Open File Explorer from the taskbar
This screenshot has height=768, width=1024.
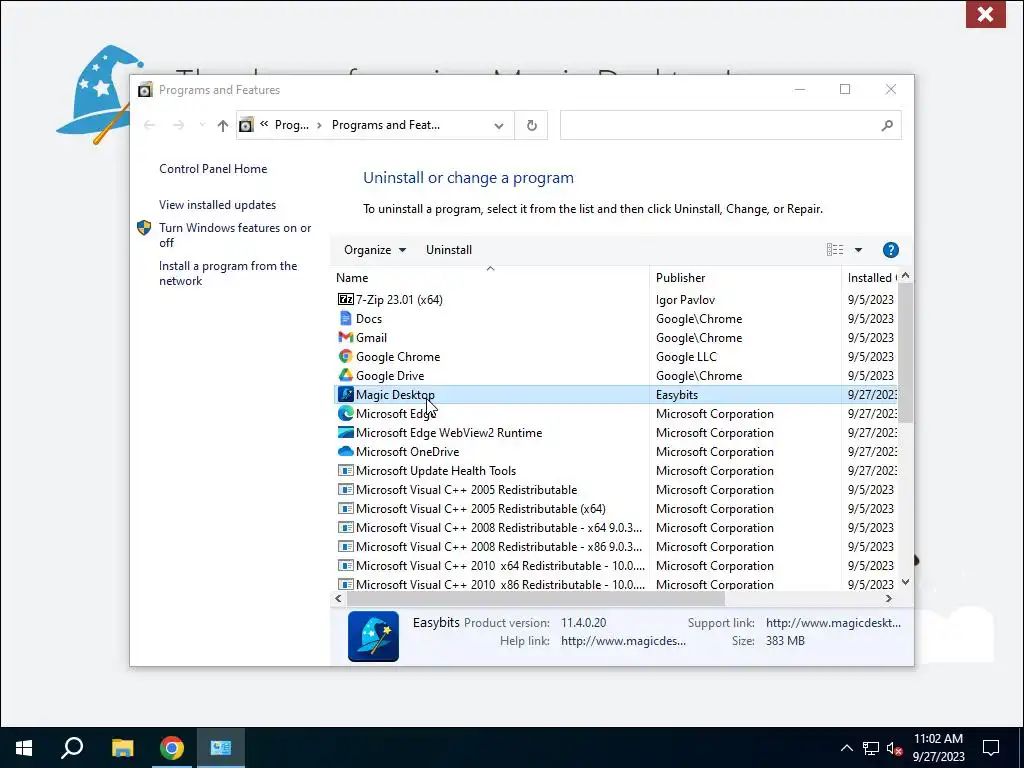coord(122,748)
